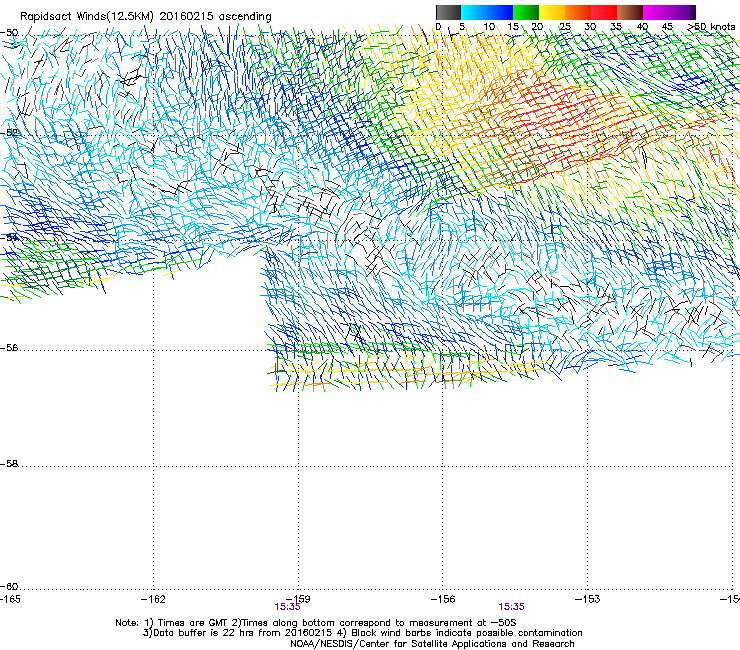Click the -58 latitude label
740x650 pixels.
pyautogui.click(x=9, y=464)
